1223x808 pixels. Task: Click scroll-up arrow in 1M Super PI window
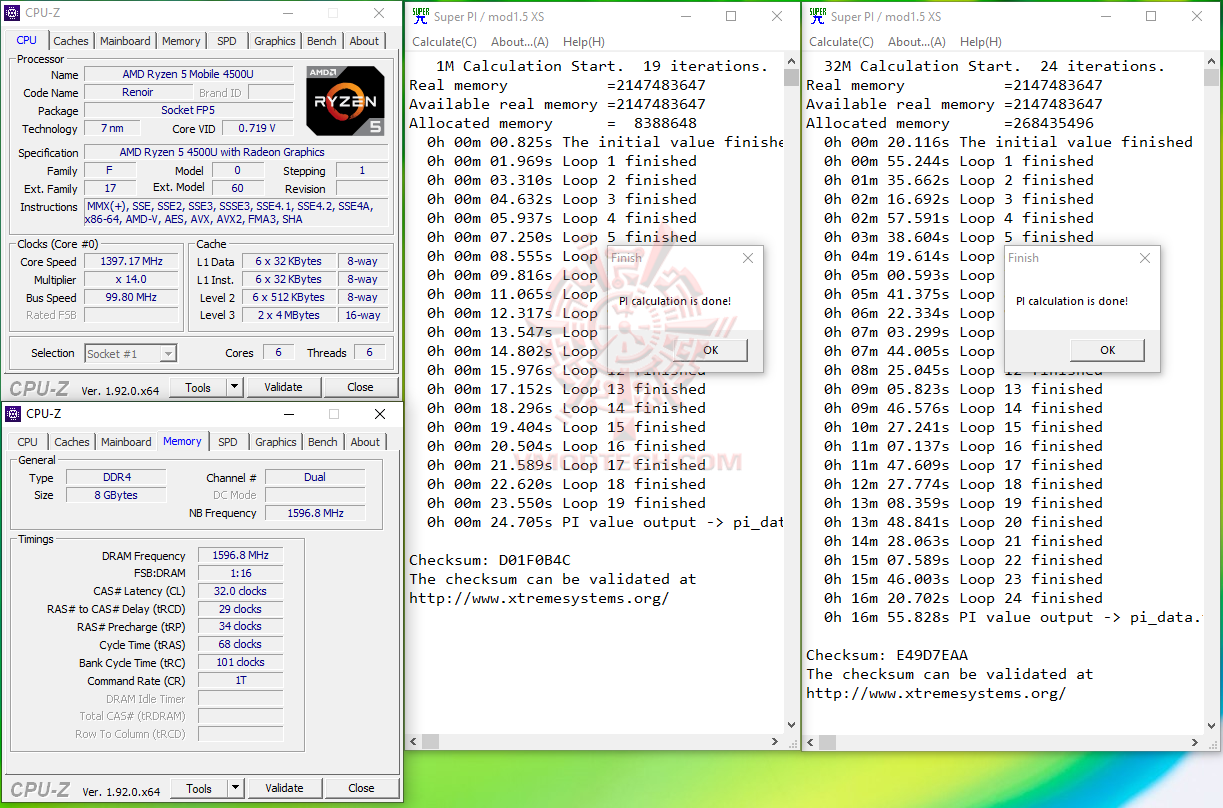(791, 62)
